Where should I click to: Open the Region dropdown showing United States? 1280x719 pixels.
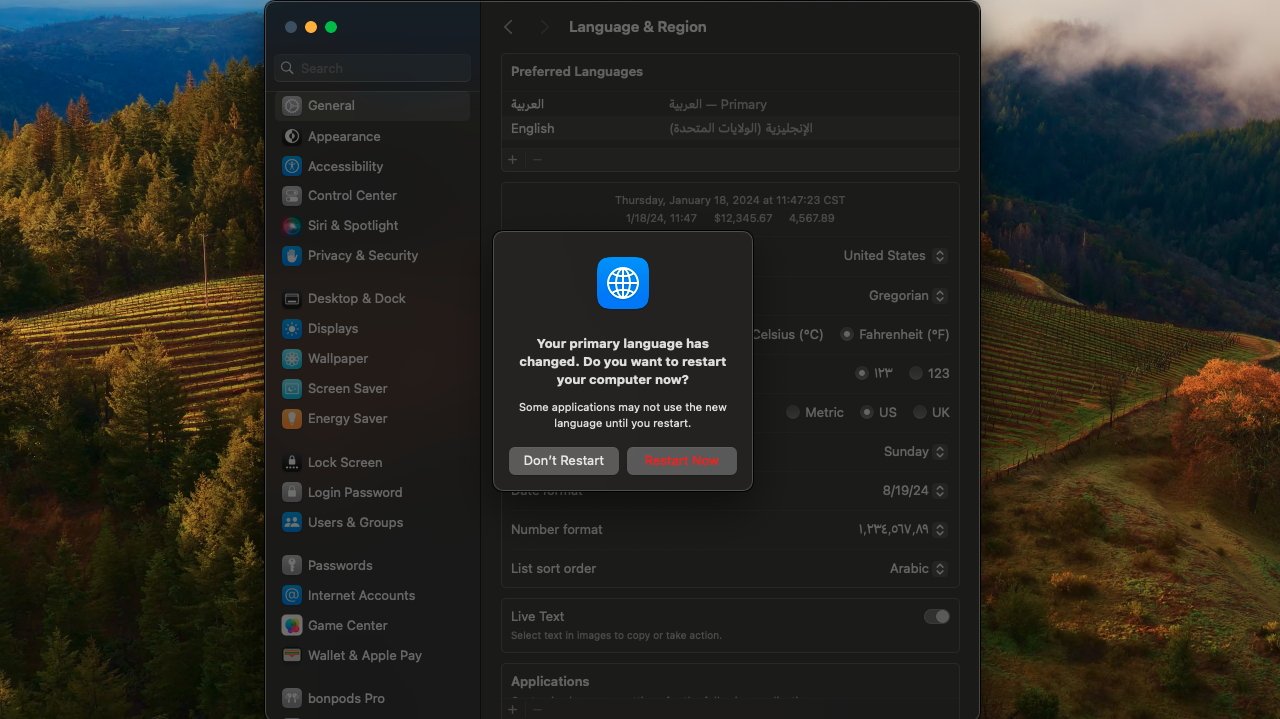895,256
